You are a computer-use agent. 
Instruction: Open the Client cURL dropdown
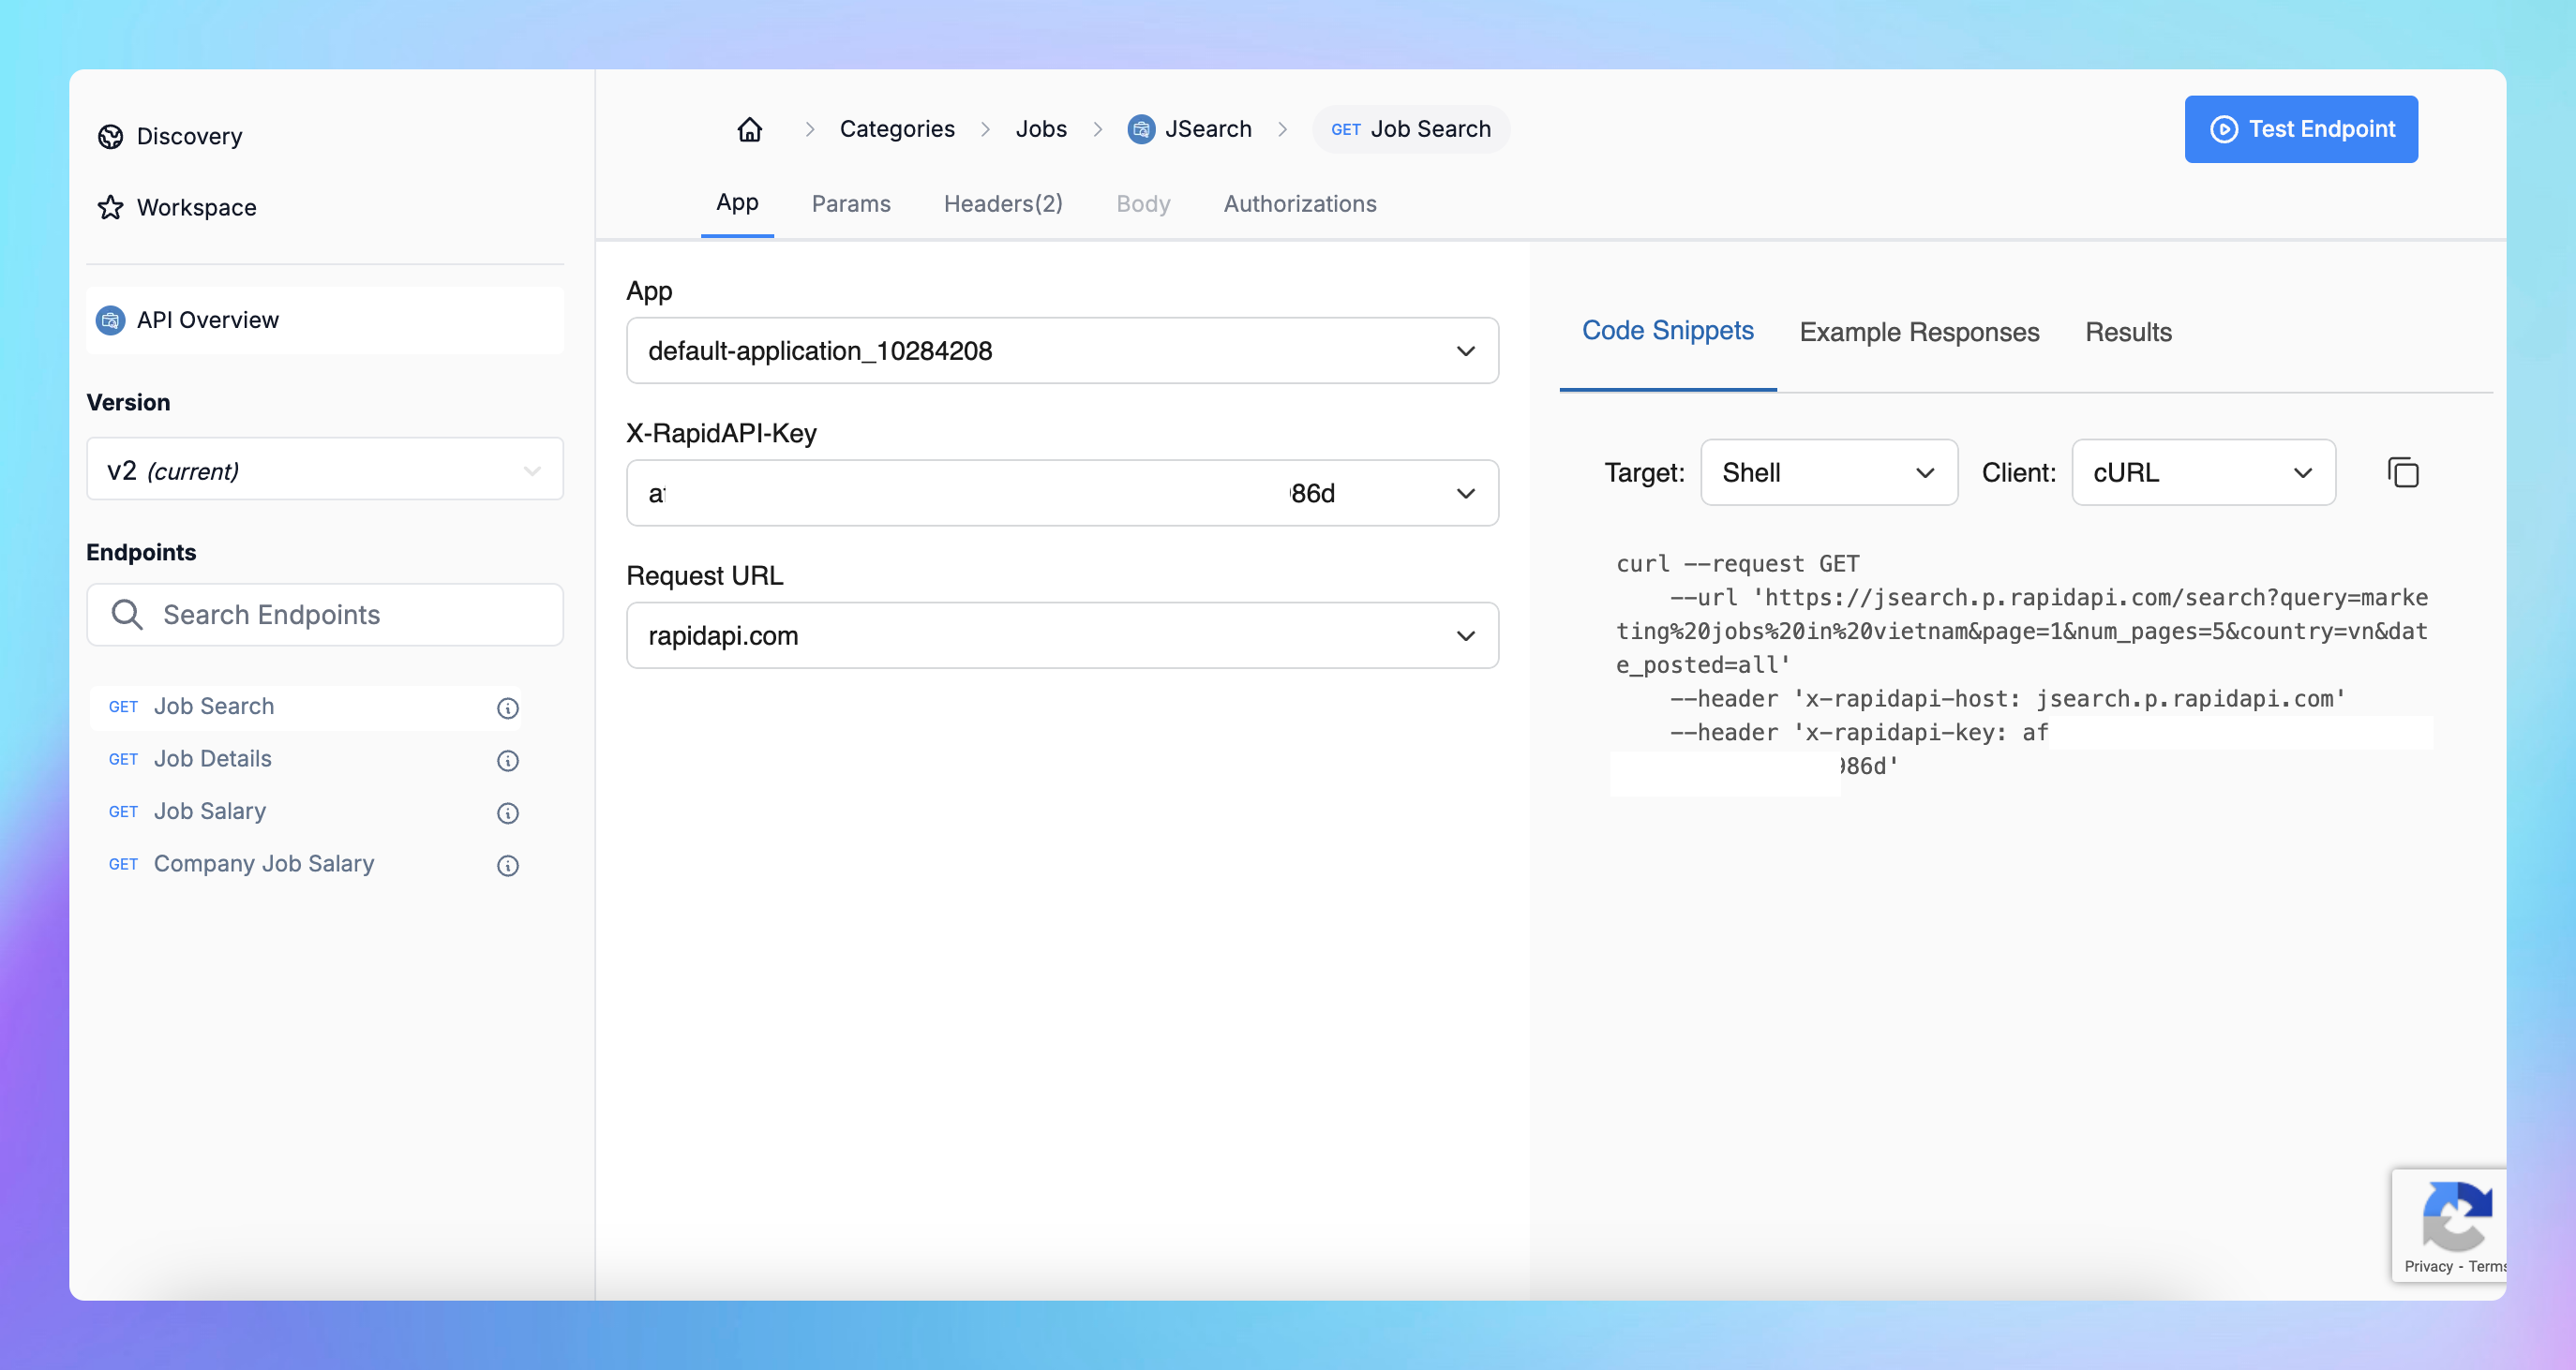click(2202, 472)
